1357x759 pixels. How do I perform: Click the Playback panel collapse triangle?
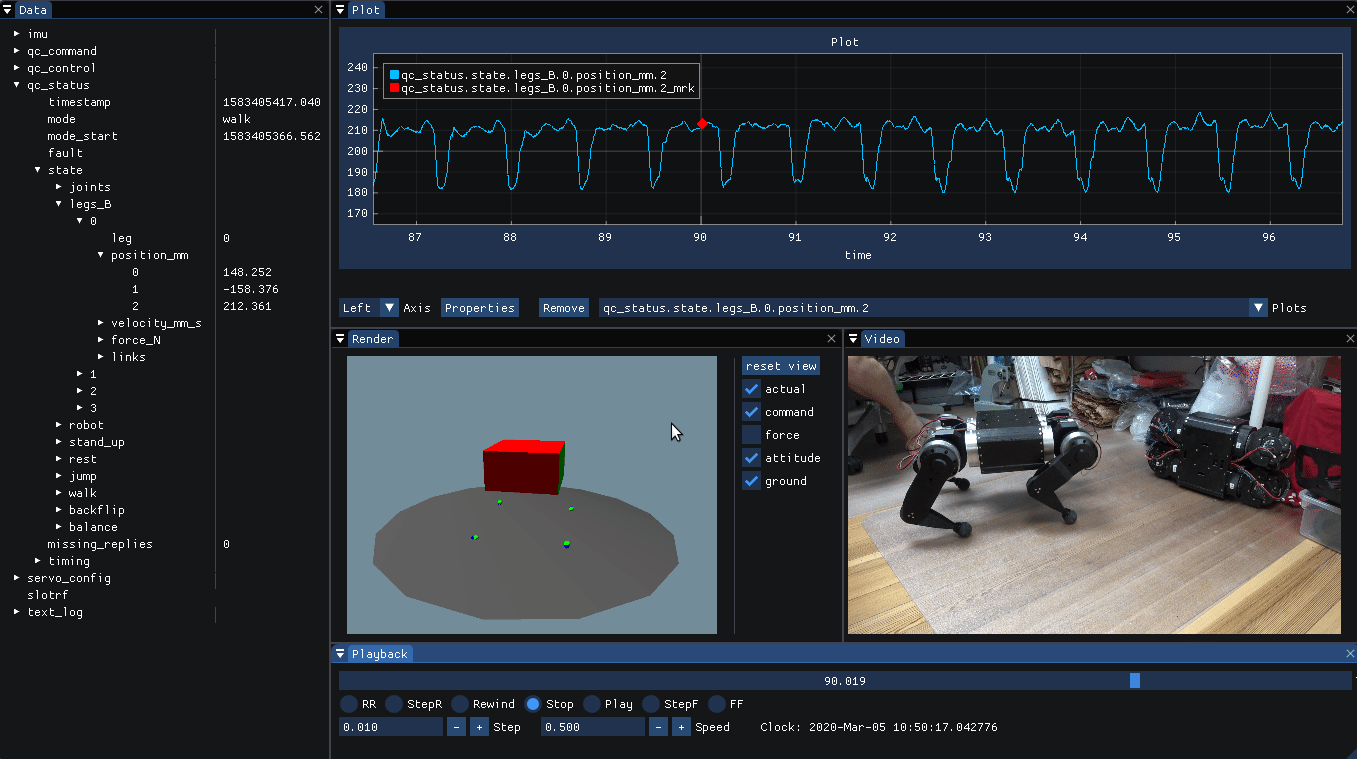tap(340, 654)
